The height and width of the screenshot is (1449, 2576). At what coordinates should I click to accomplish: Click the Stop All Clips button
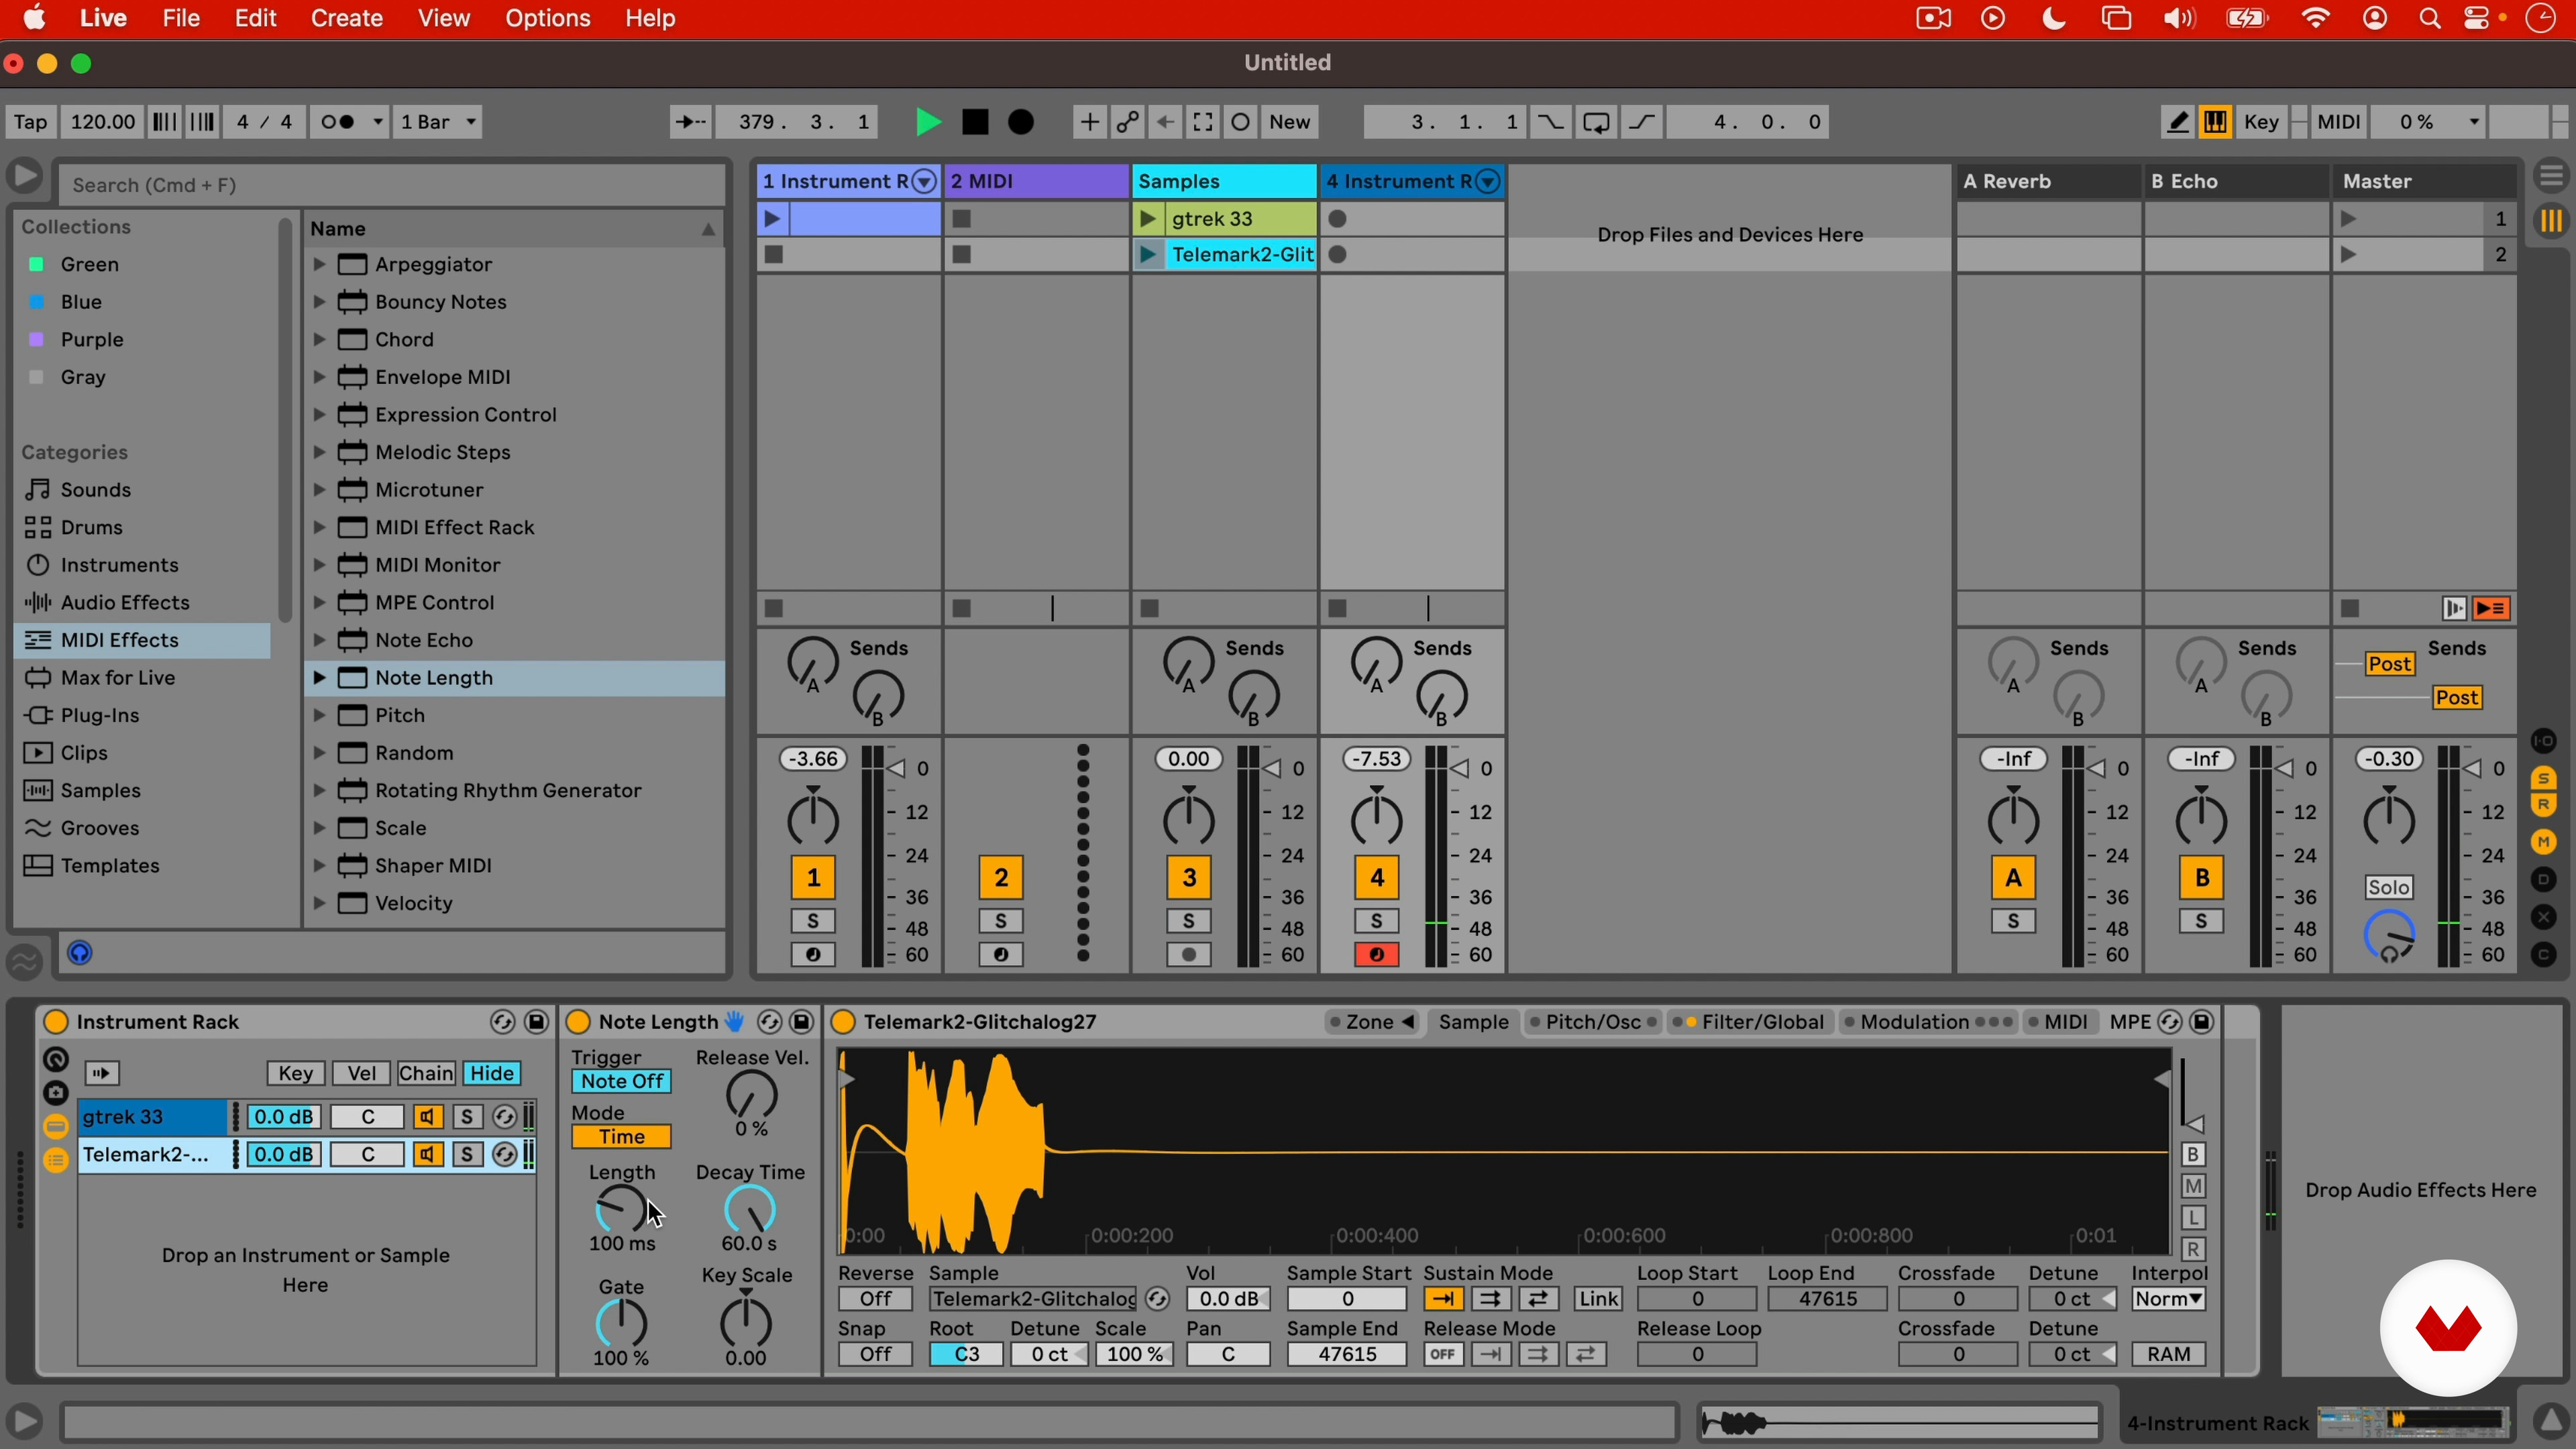[2350, 608]
